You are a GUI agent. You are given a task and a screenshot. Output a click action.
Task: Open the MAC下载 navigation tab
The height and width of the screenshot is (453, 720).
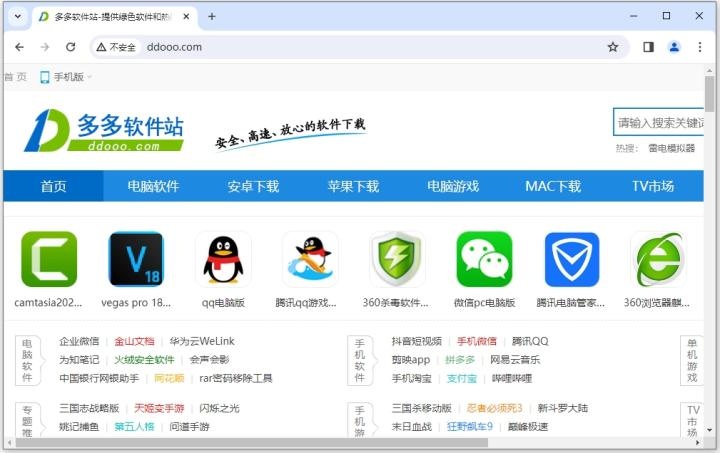pos(553,186)
